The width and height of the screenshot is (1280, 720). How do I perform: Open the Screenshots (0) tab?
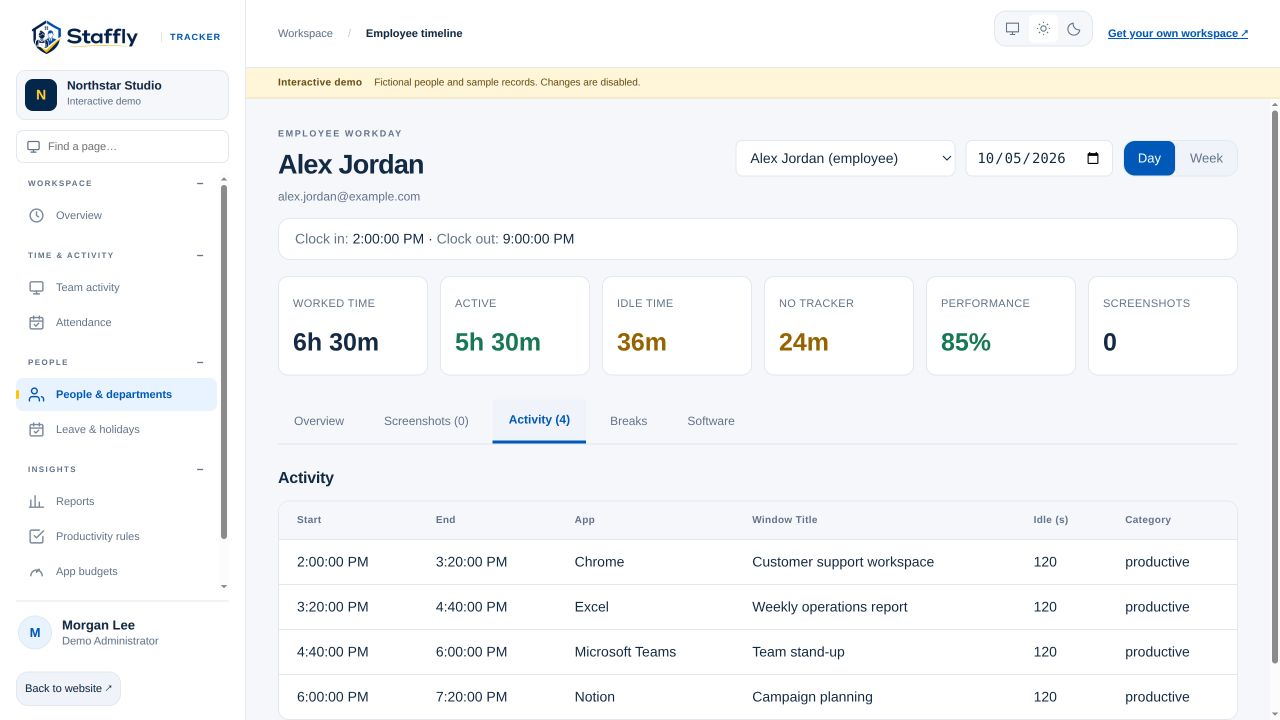426,421
